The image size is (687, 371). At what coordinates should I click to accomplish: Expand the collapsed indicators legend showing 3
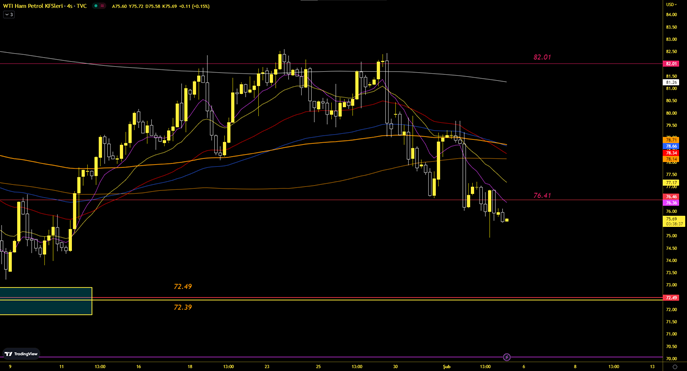[x=9, y=14]
